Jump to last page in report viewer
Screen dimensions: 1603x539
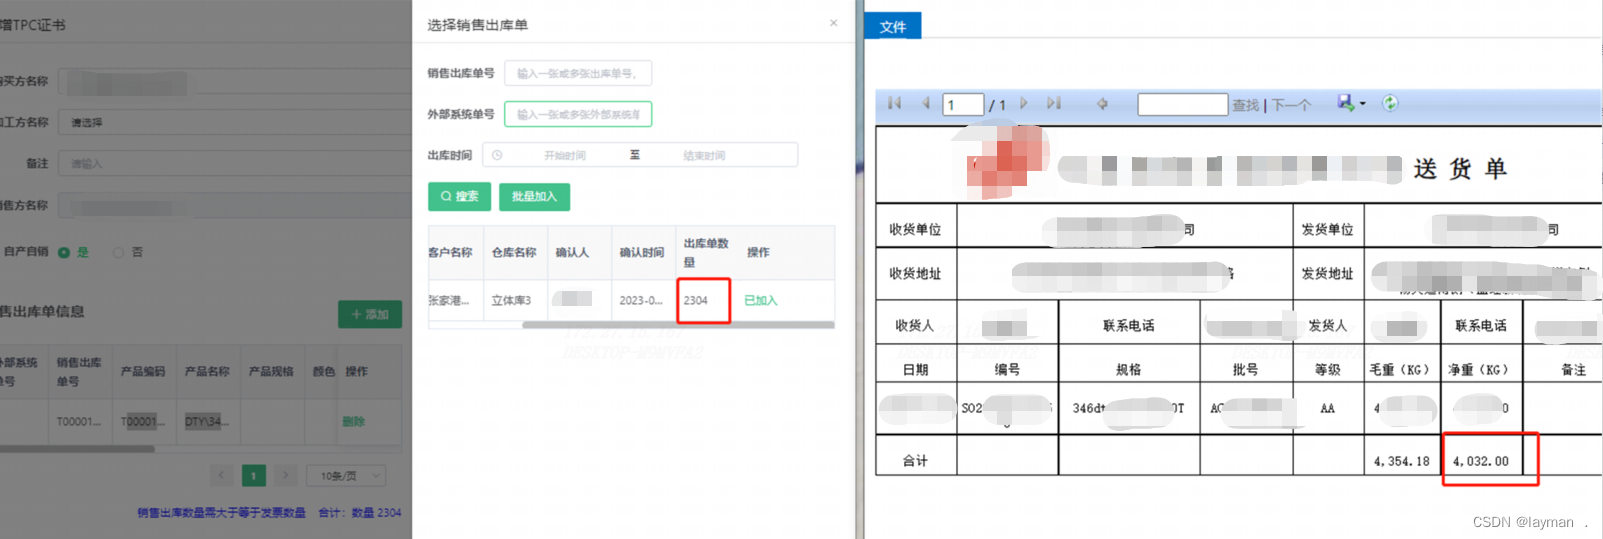pyautogui.click(x=1053, y=103)
